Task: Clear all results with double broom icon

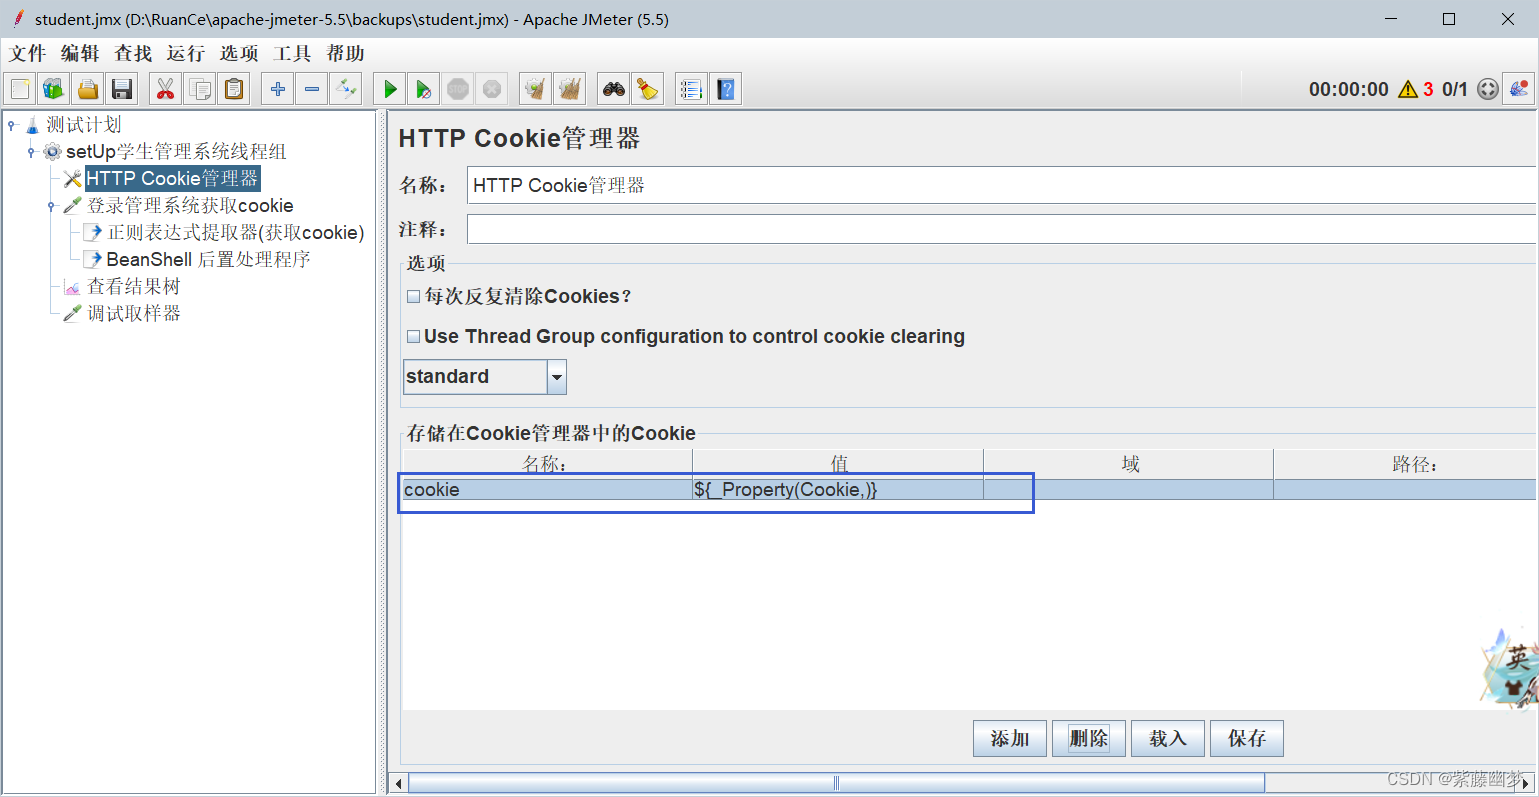Action: click(x=570, y=89)
